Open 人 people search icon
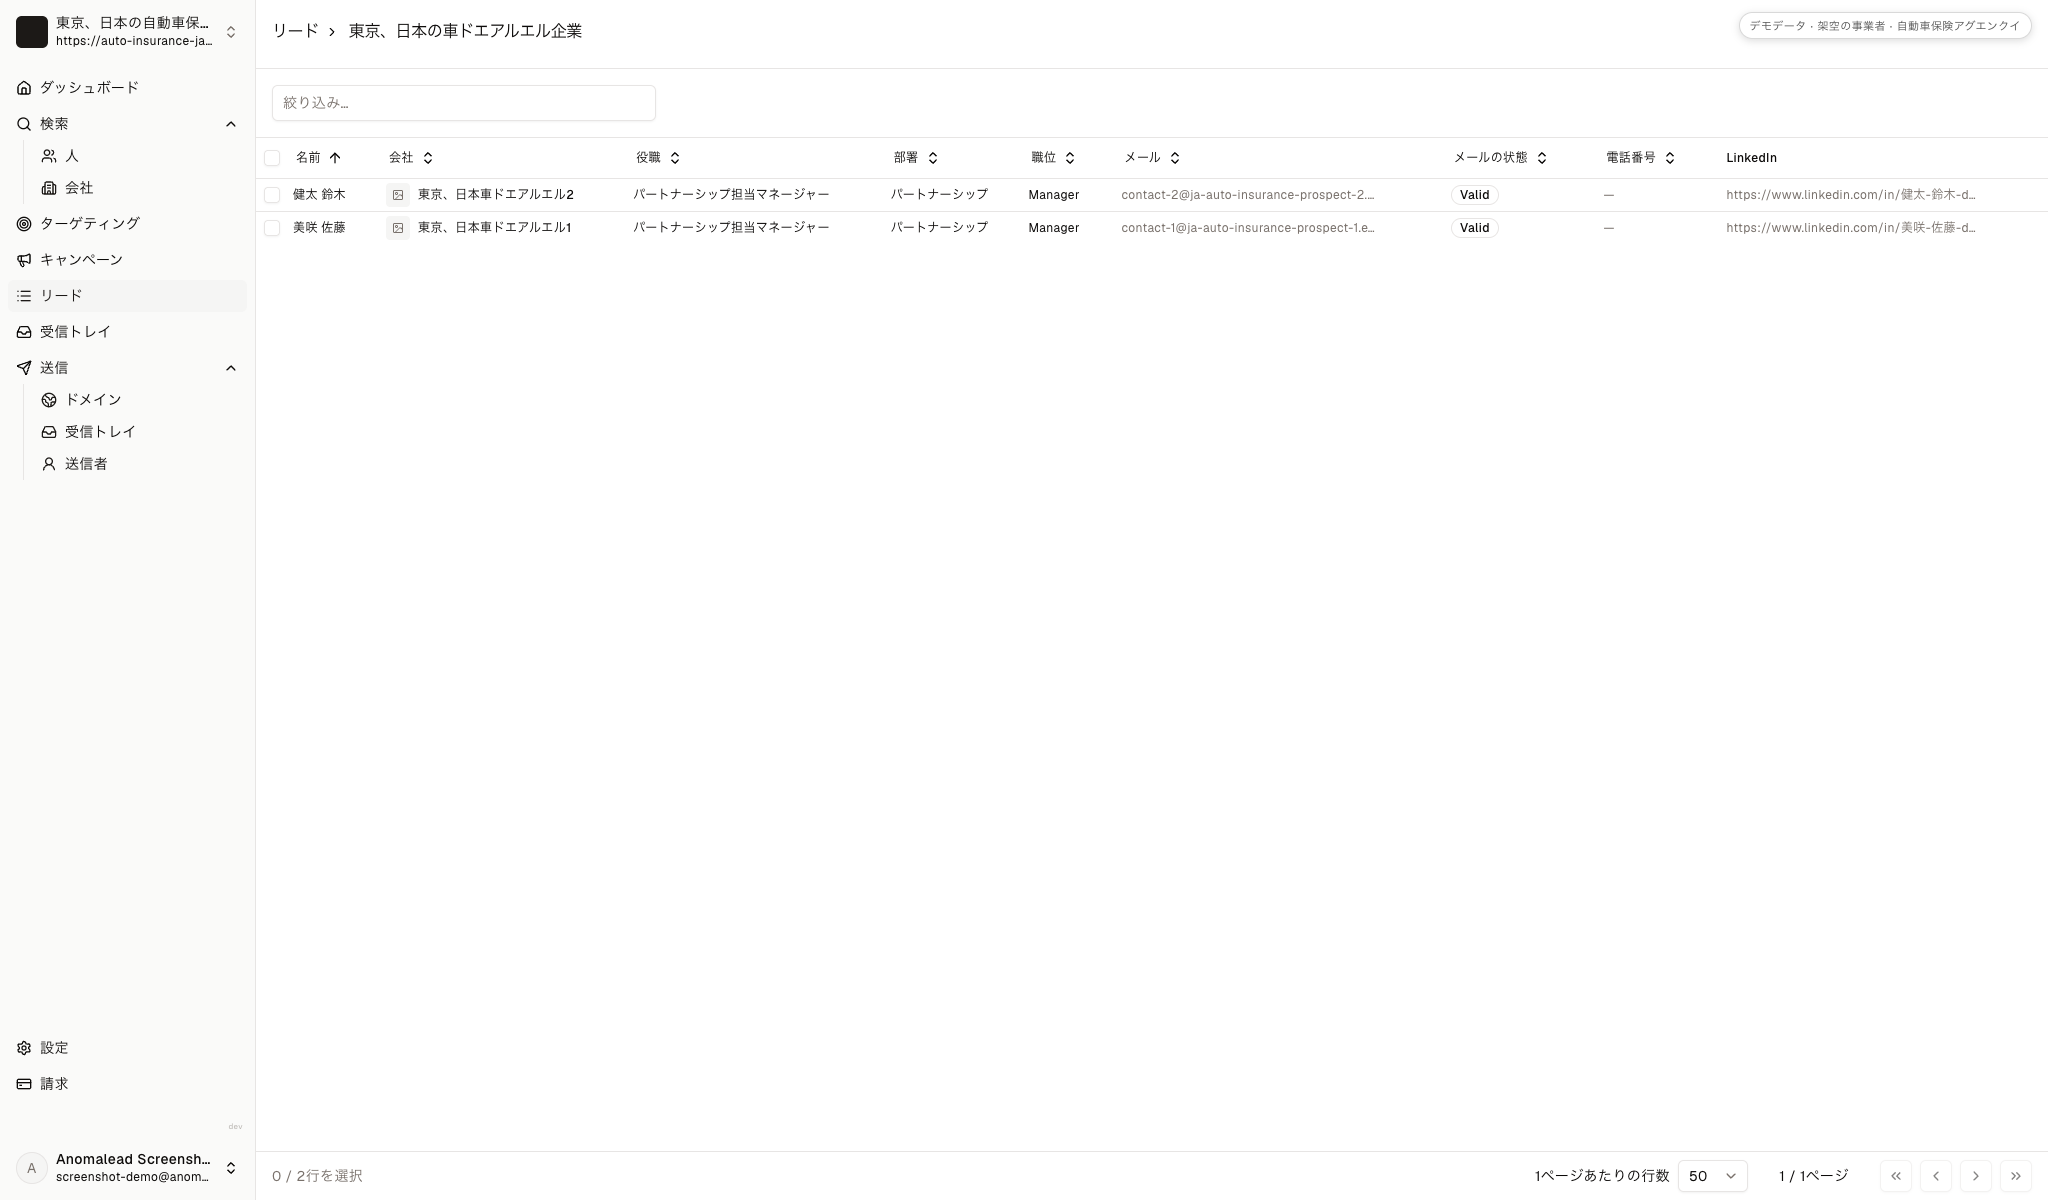Viewport: 2048px width, 1200px height. (49, 156)
